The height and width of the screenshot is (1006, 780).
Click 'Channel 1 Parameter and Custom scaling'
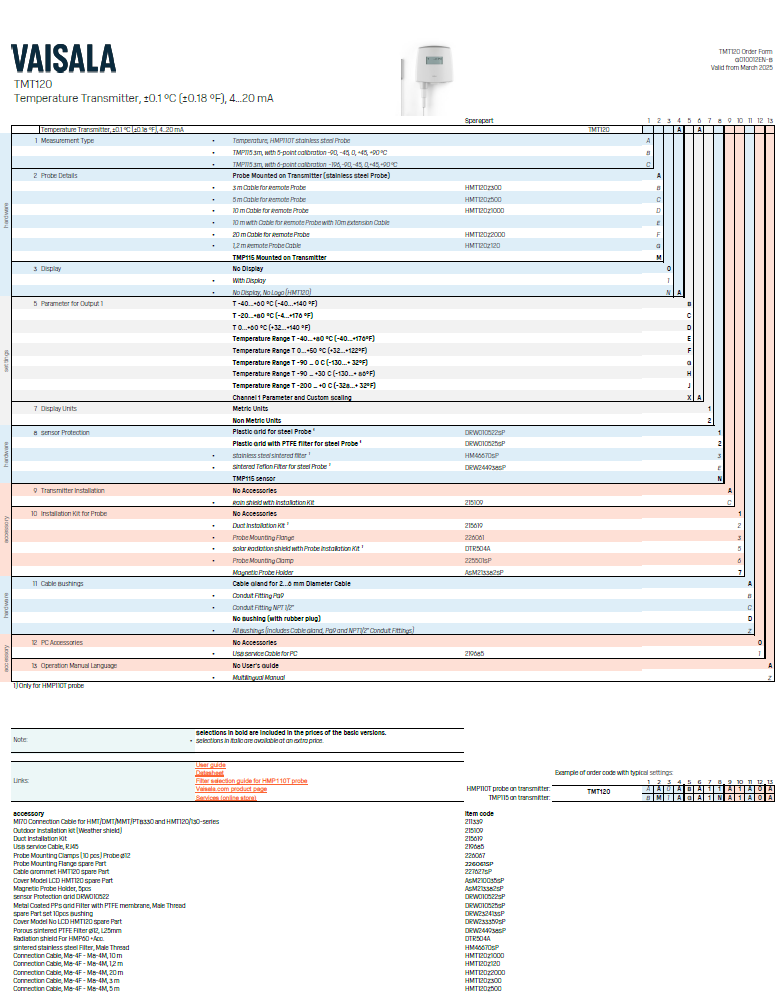[x=292, y=397]
